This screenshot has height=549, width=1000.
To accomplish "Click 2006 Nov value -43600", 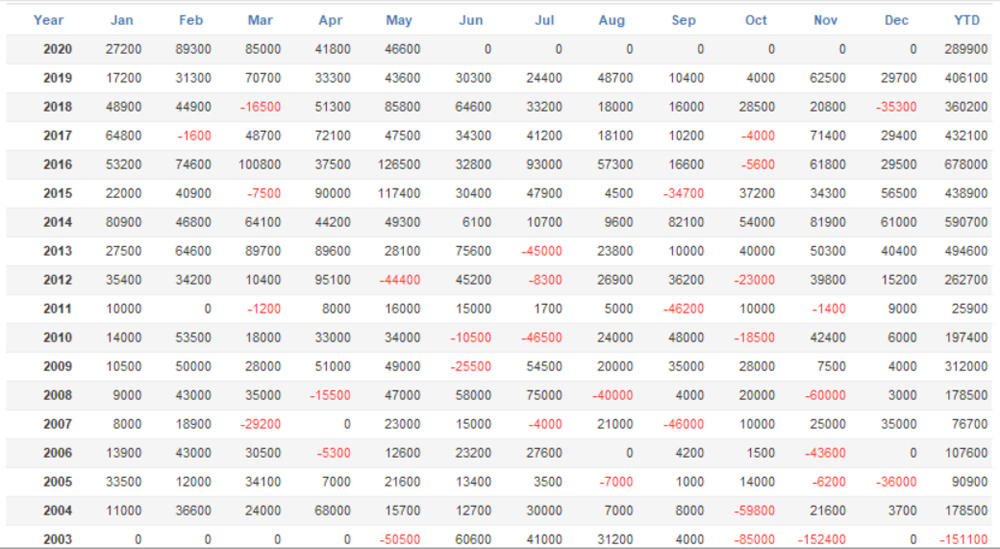I will [825, 453].
